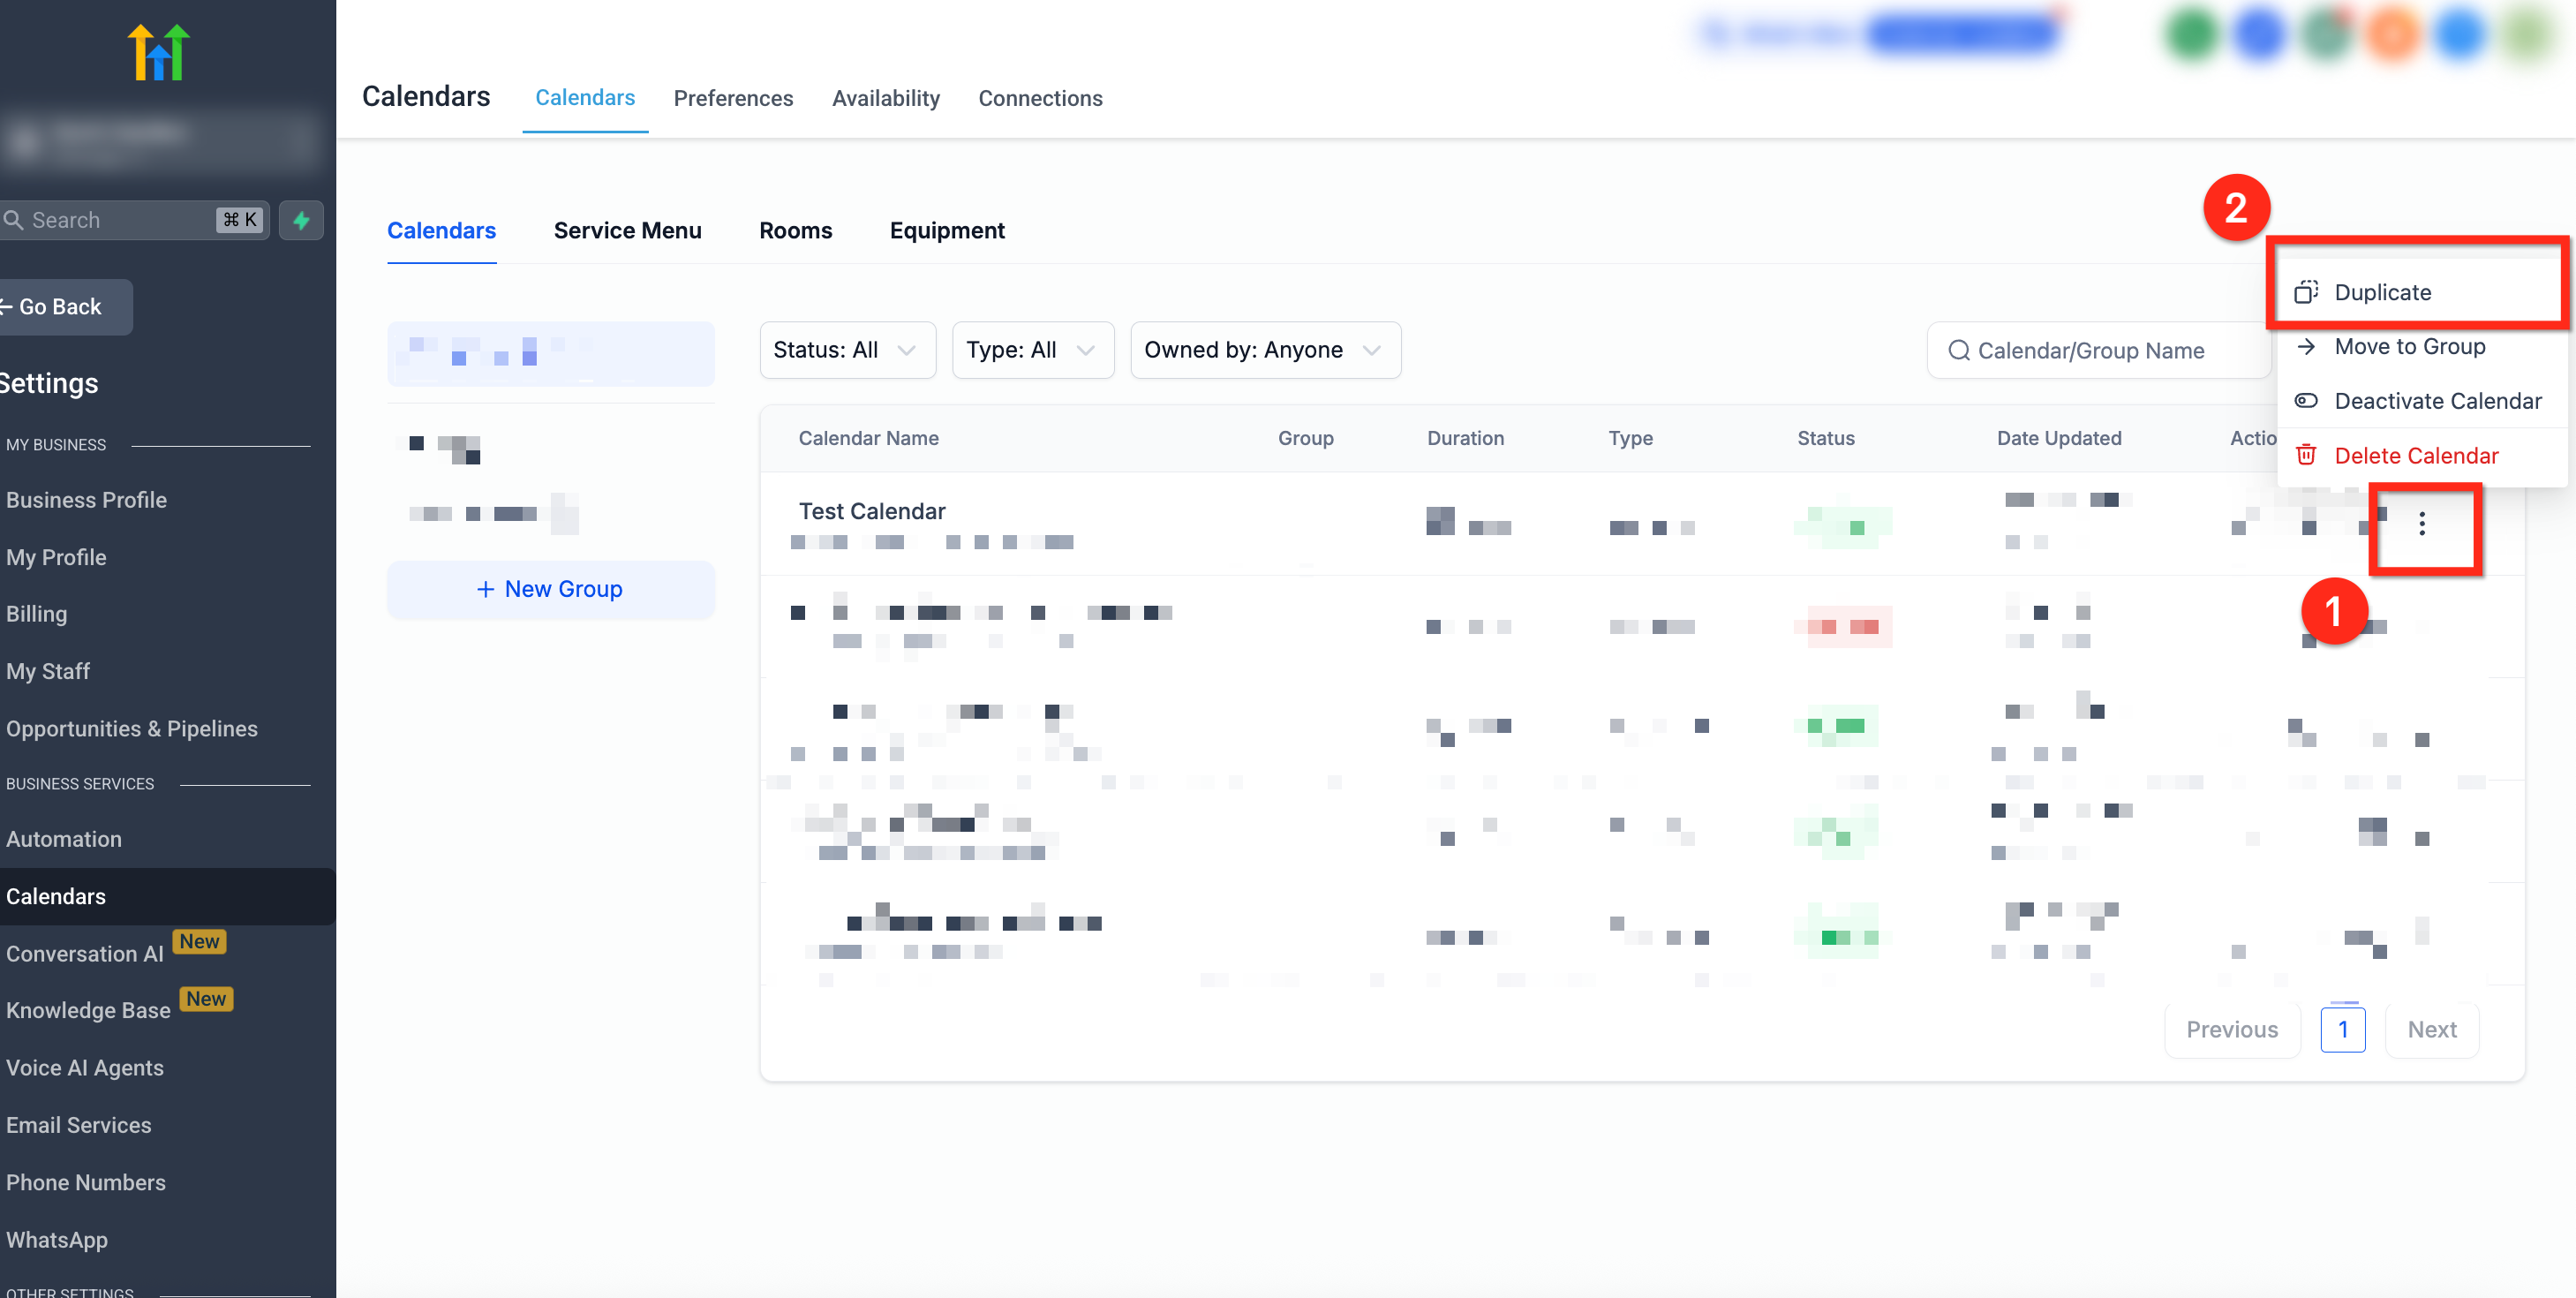Click the green lightning bolt quick-action icon
Viewport: 2576px width, 1298px height.
pyautogui.click(x=301, y=220)
